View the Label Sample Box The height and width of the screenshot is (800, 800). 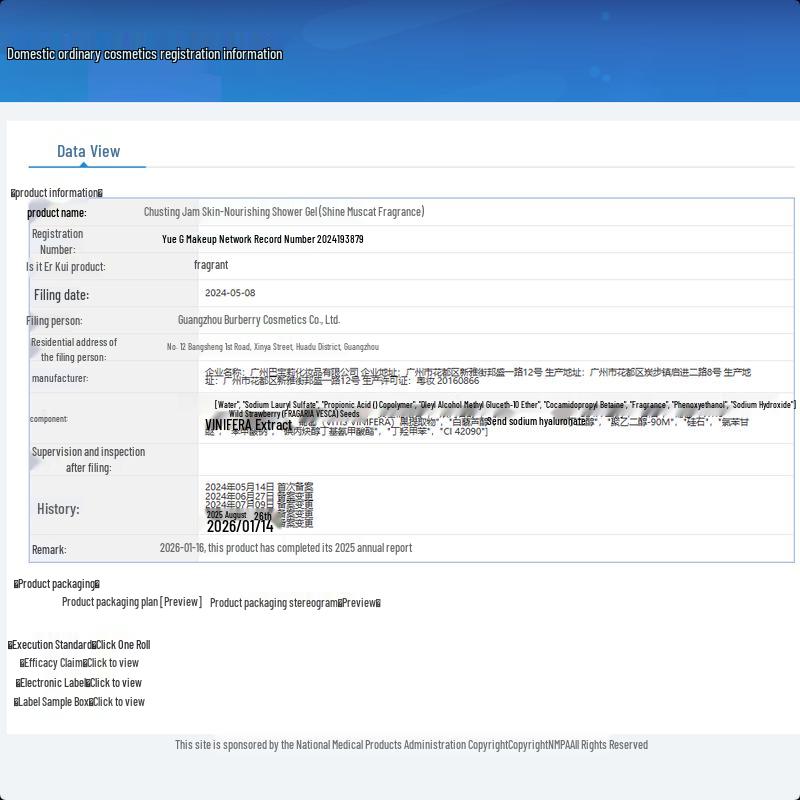point(117,702)
